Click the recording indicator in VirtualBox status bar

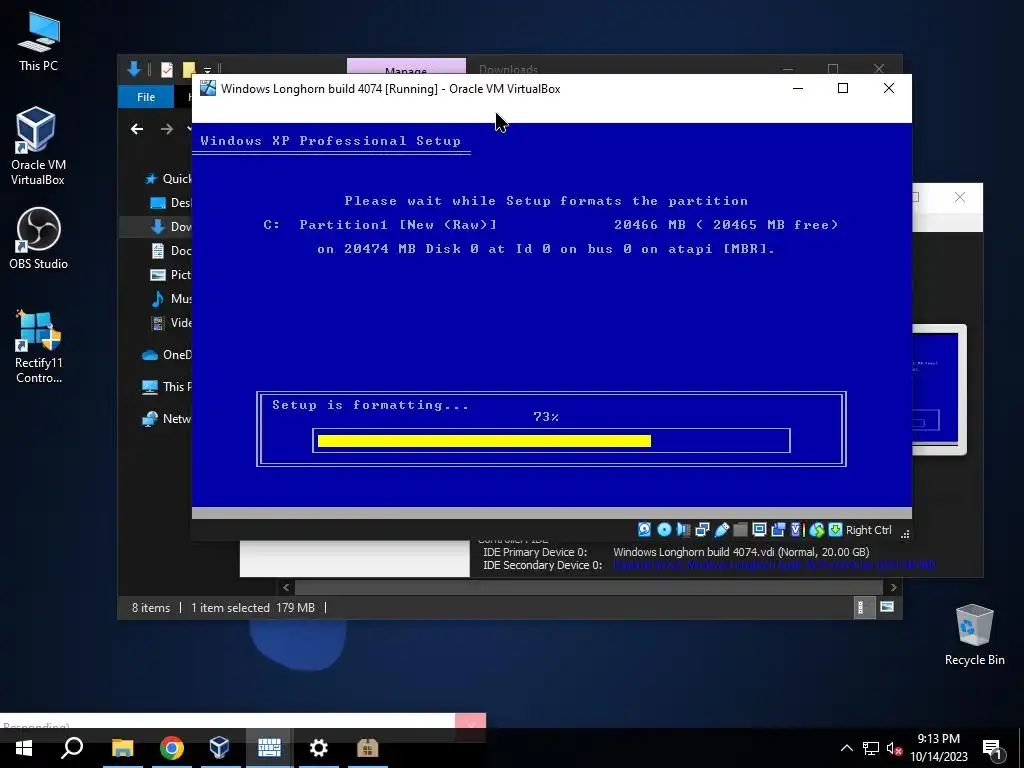(x=778, y=530)
